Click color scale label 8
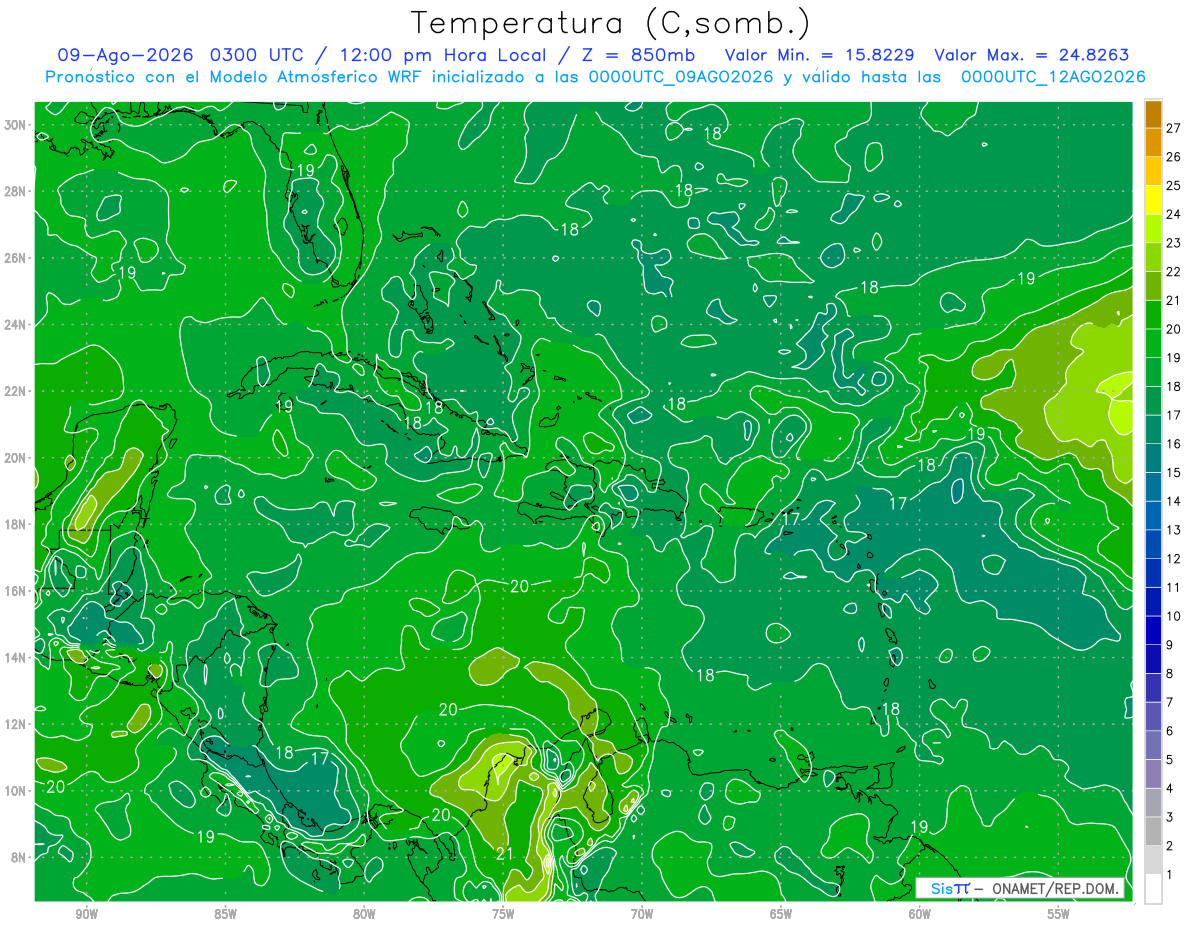This screenshot has width=1200, height=927. click(1169, 673)
